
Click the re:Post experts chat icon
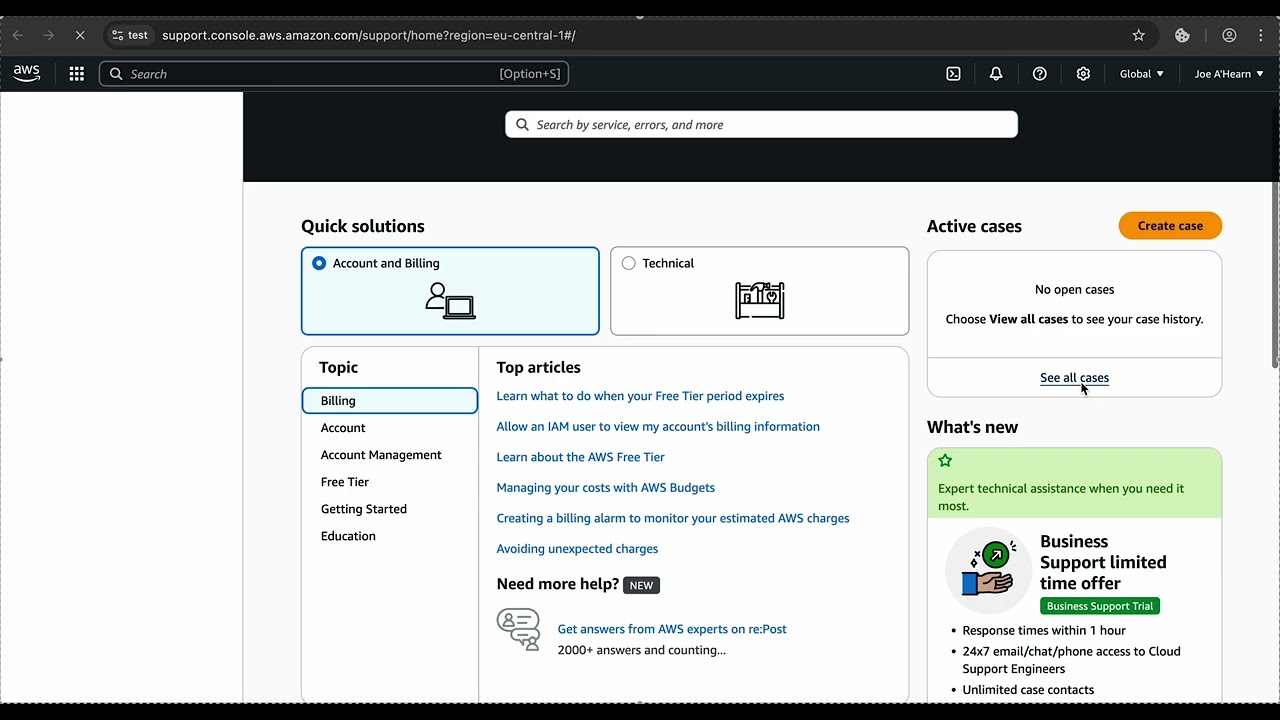tap(518, 630)
